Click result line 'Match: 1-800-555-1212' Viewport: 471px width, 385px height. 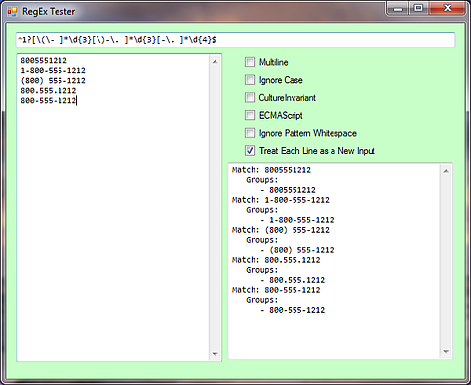281,200
